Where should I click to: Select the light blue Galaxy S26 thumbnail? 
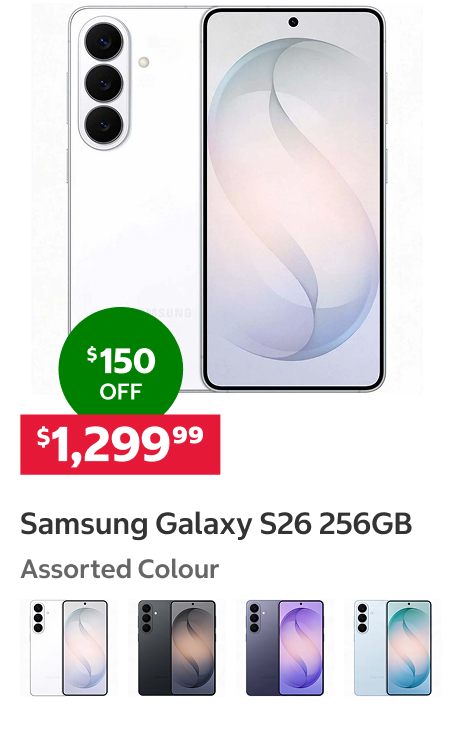tap(392, 648)
